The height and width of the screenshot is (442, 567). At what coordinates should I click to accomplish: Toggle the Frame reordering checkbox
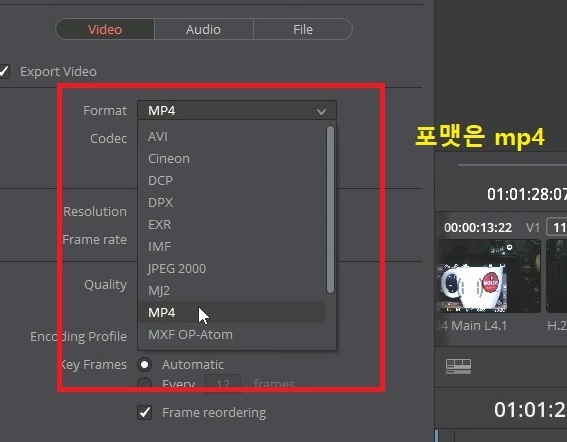145,412
